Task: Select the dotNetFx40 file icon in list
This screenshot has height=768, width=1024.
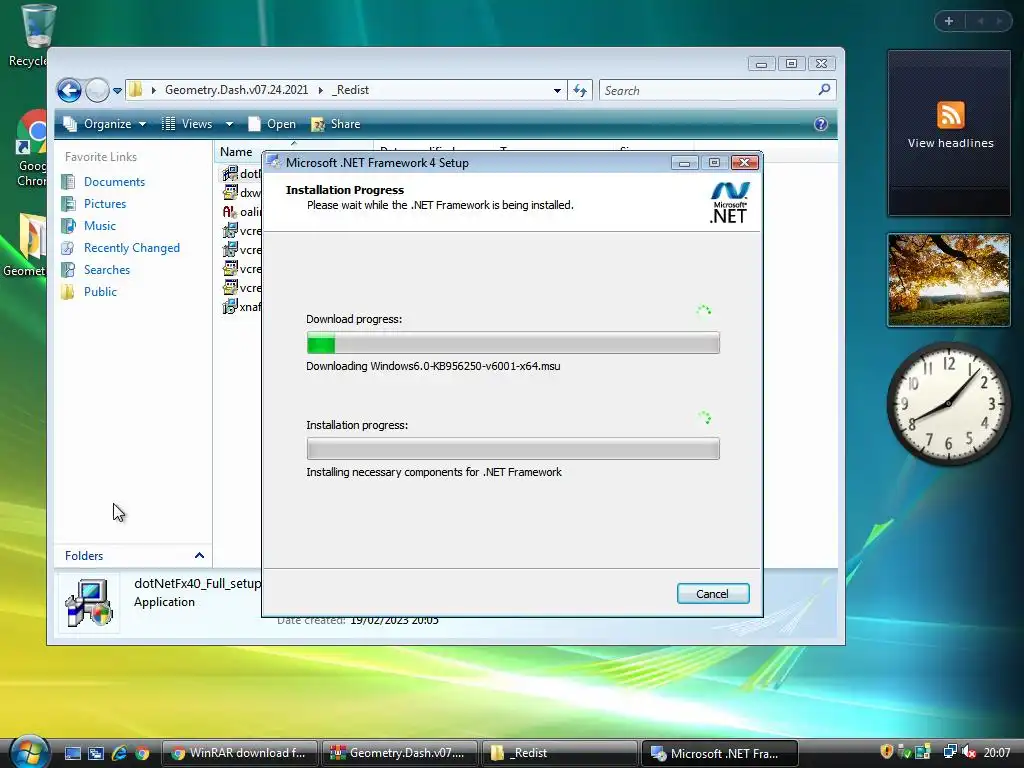Action: (230, 173)
